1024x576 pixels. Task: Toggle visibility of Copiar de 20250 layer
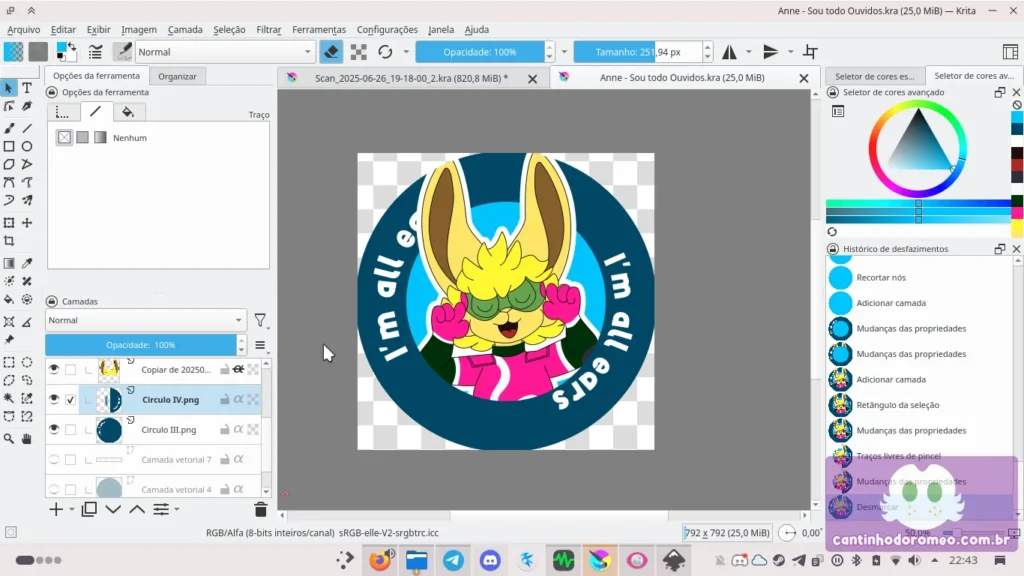(x=54, y=370)
